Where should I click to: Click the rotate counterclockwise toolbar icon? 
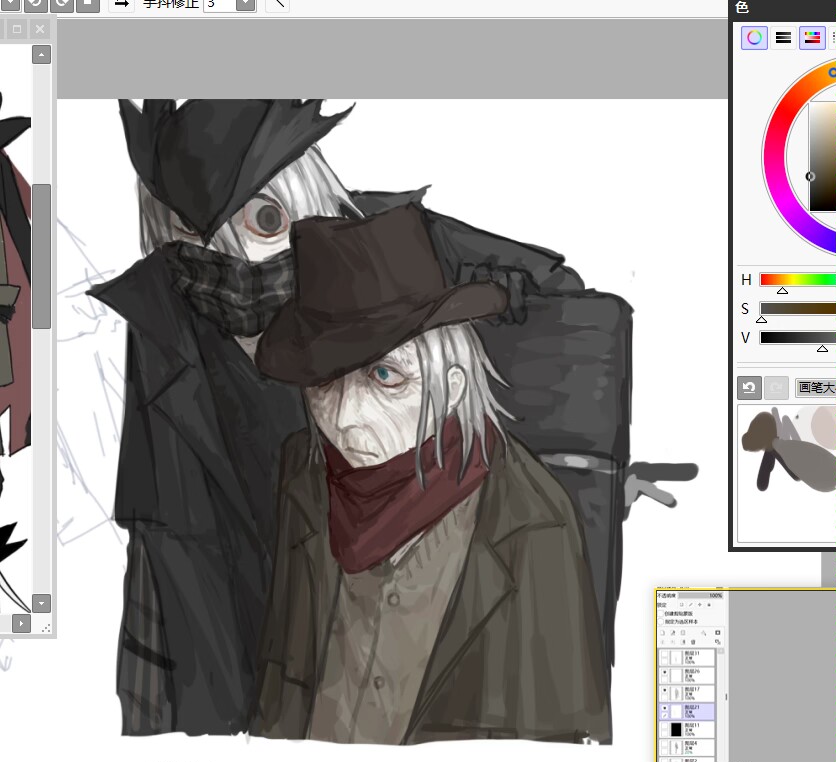36,5
